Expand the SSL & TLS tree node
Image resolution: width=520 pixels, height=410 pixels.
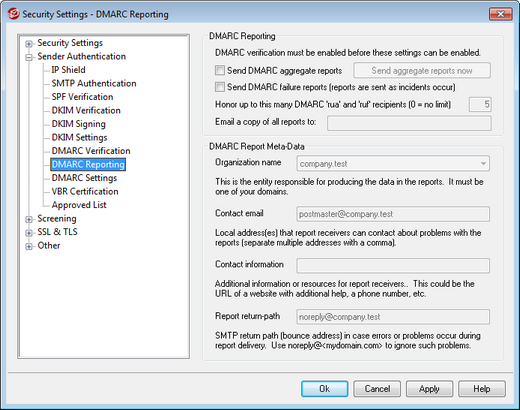[x=29, y=233]
